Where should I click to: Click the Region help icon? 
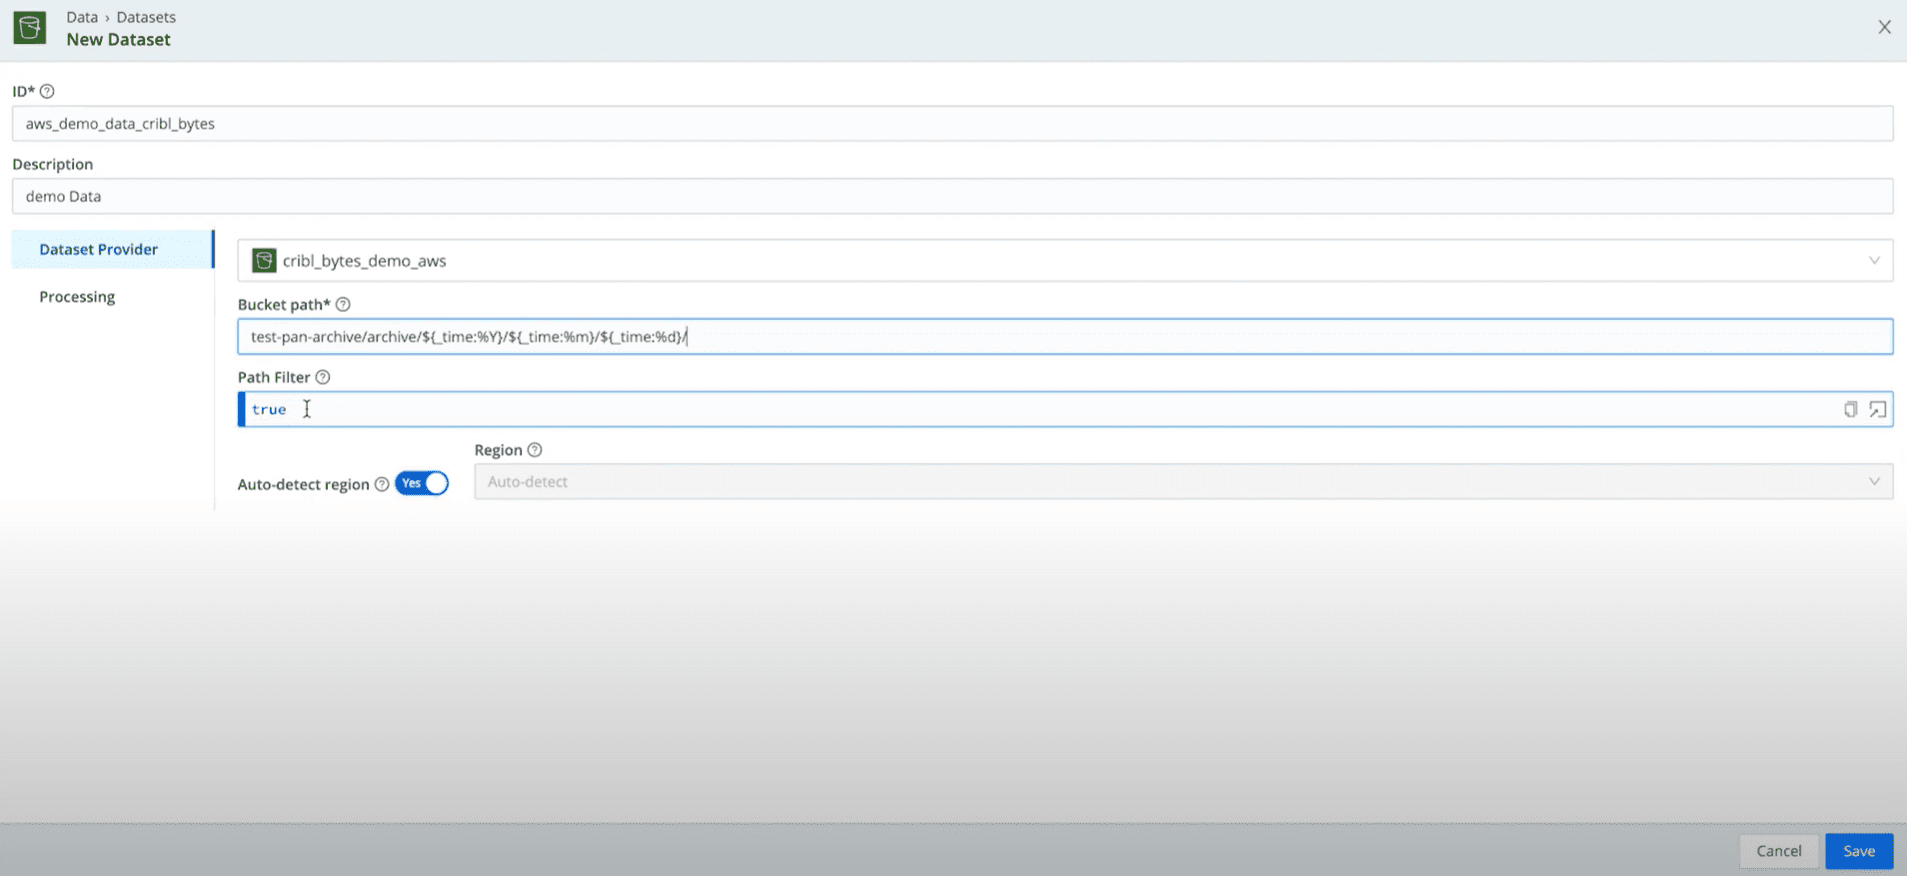pyautogui.click(x=535, y=450)
